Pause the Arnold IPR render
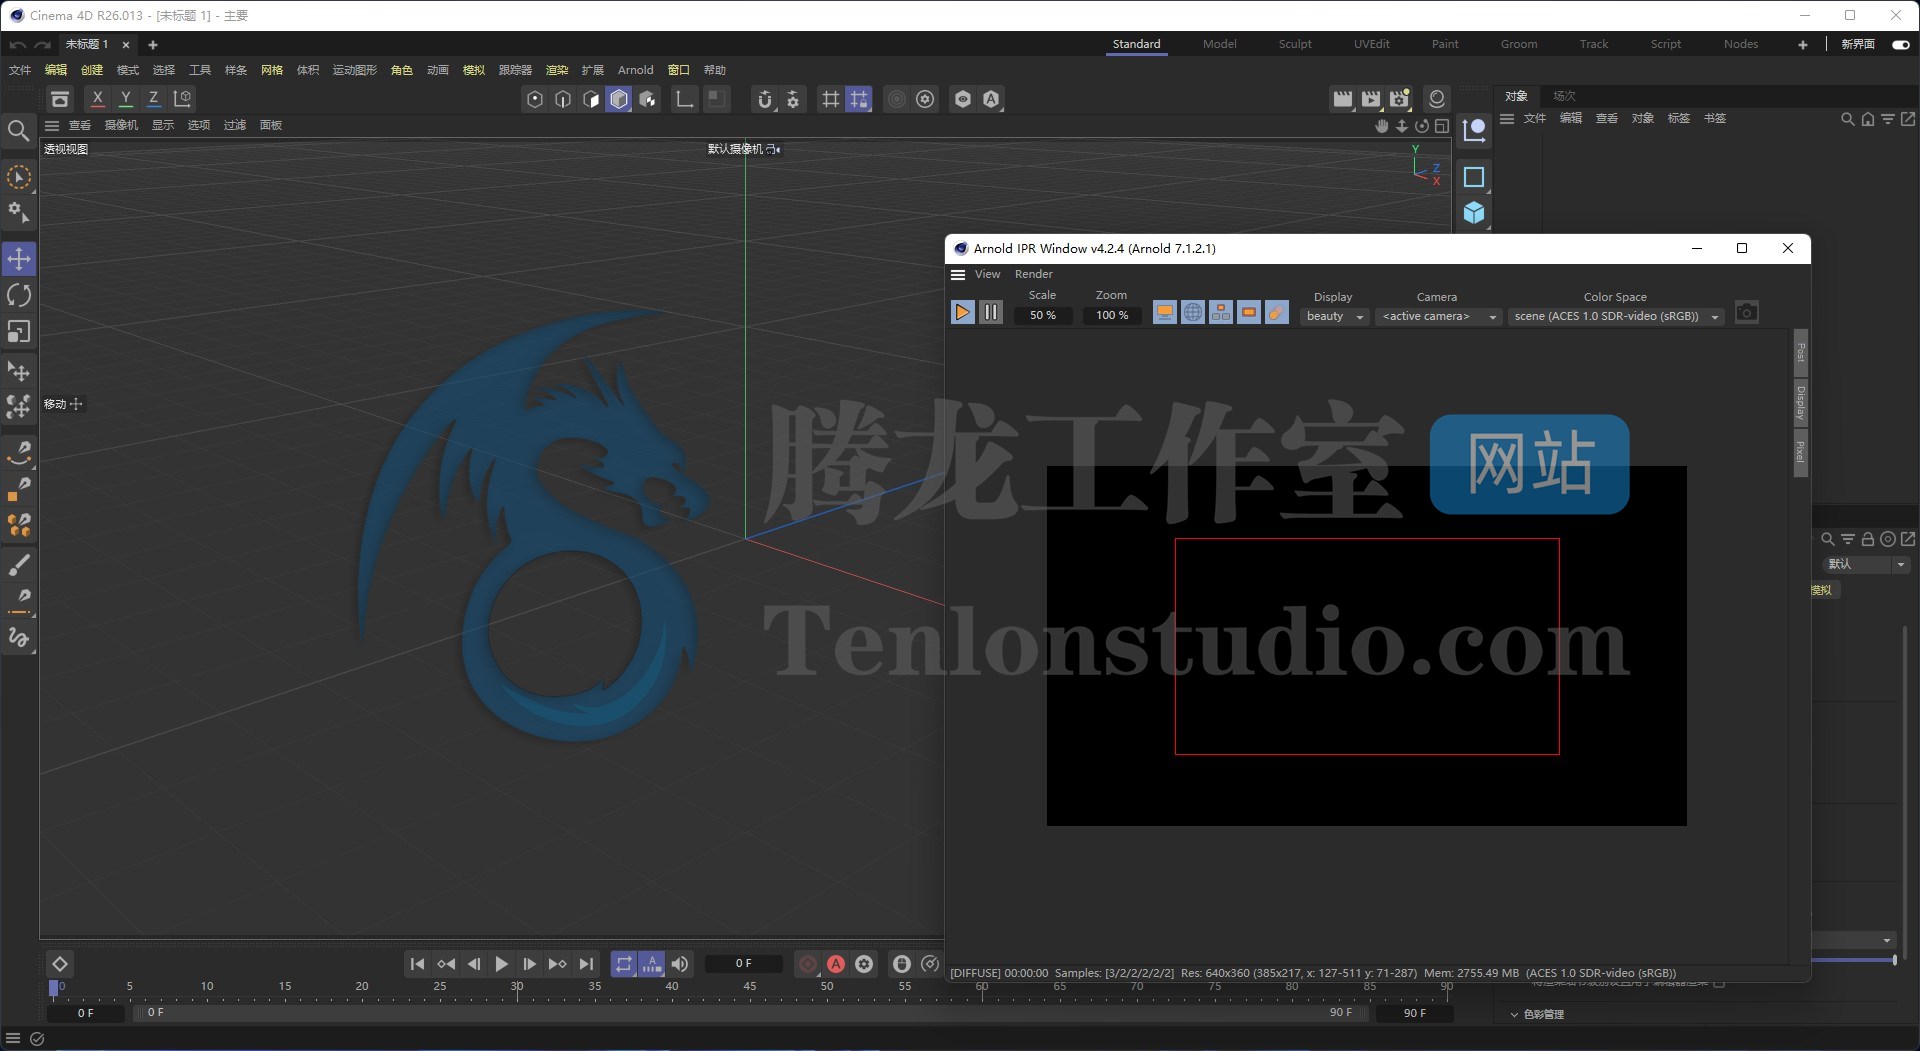Viewport: 1920px width, 1051px height. pos(990,312)
